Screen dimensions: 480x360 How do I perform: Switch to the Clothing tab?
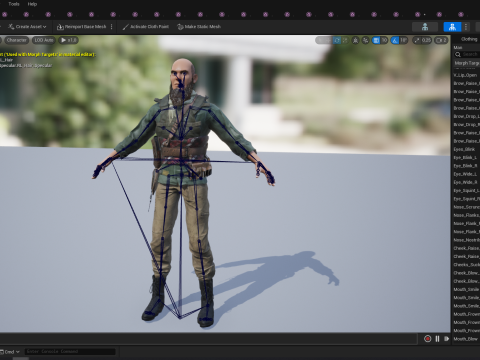click(469, 39)
